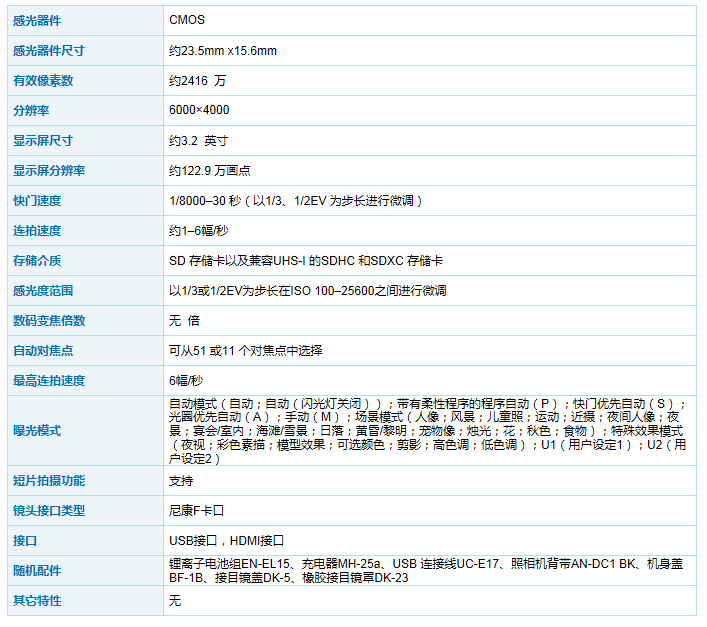
Task: Click the 其它特性 row label
Action: tap(37, 600)
